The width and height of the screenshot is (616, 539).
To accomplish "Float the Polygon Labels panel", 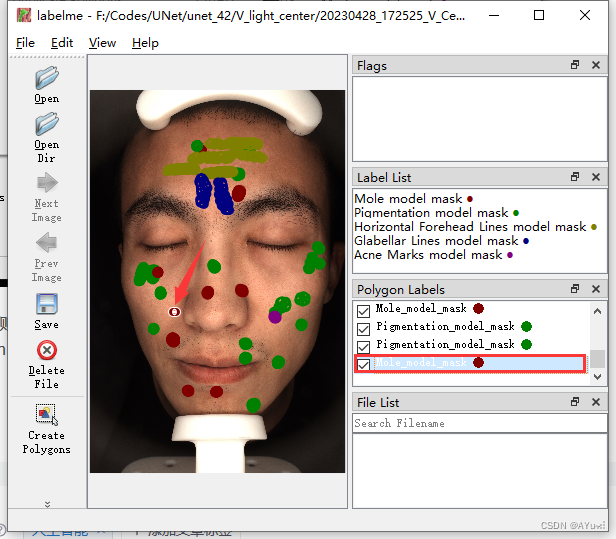I will [x=575, y=289].
